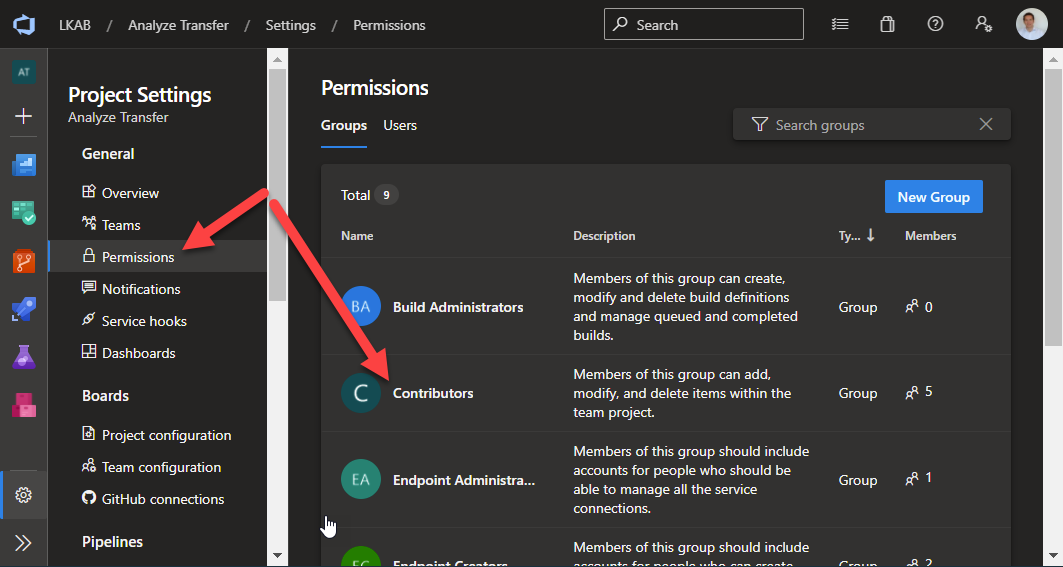Open Notifications settings page
The height and width of the screenshot is (567, 1063).
[x=141, y=289]
